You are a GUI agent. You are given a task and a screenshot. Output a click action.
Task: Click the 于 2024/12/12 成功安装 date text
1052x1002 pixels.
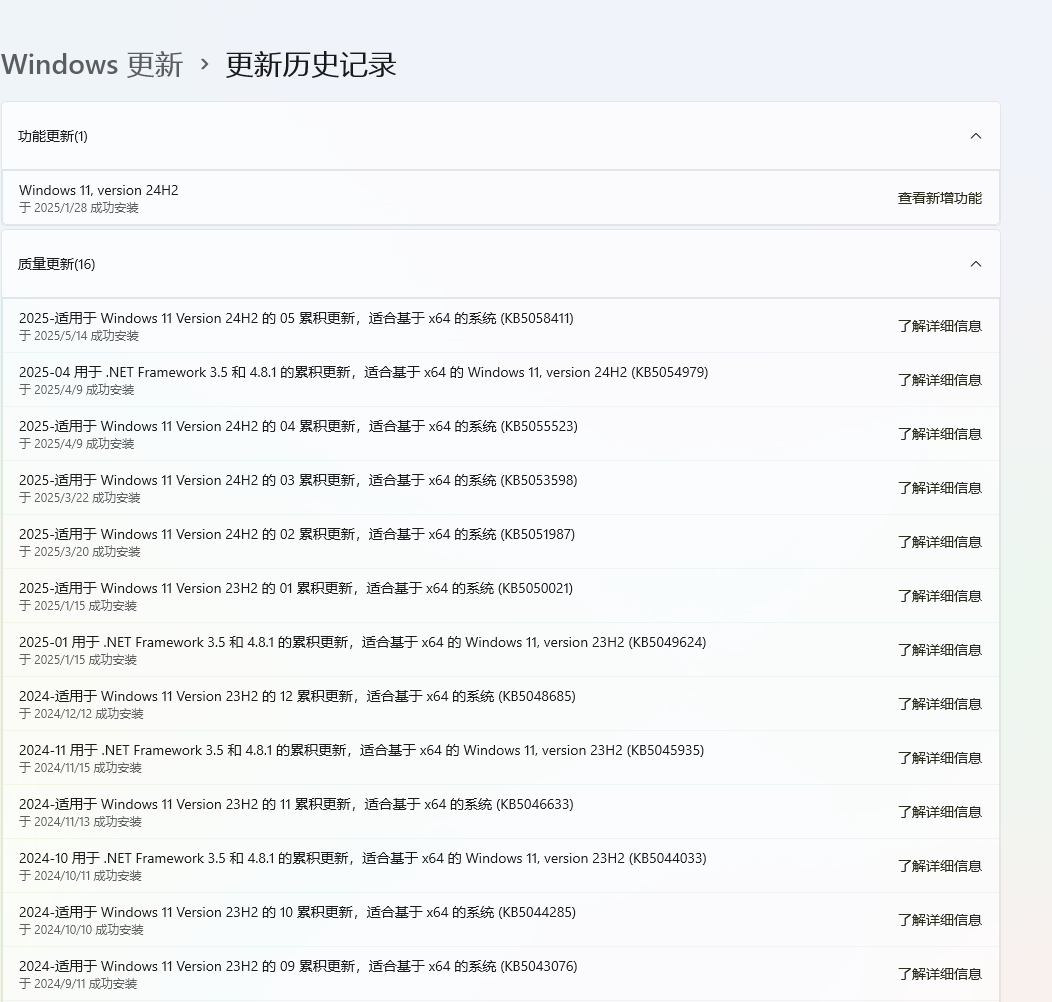(x=81, y=714)
